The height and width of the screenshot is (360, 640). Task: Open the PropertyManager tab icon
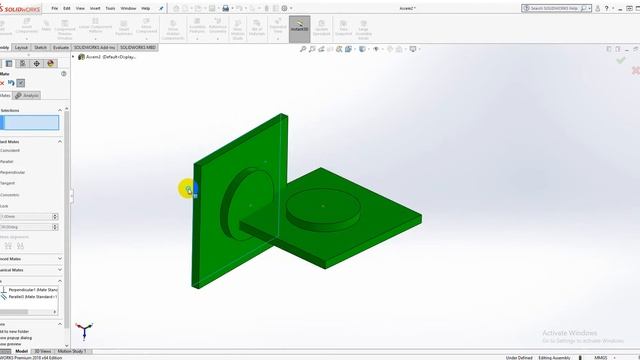9,63
